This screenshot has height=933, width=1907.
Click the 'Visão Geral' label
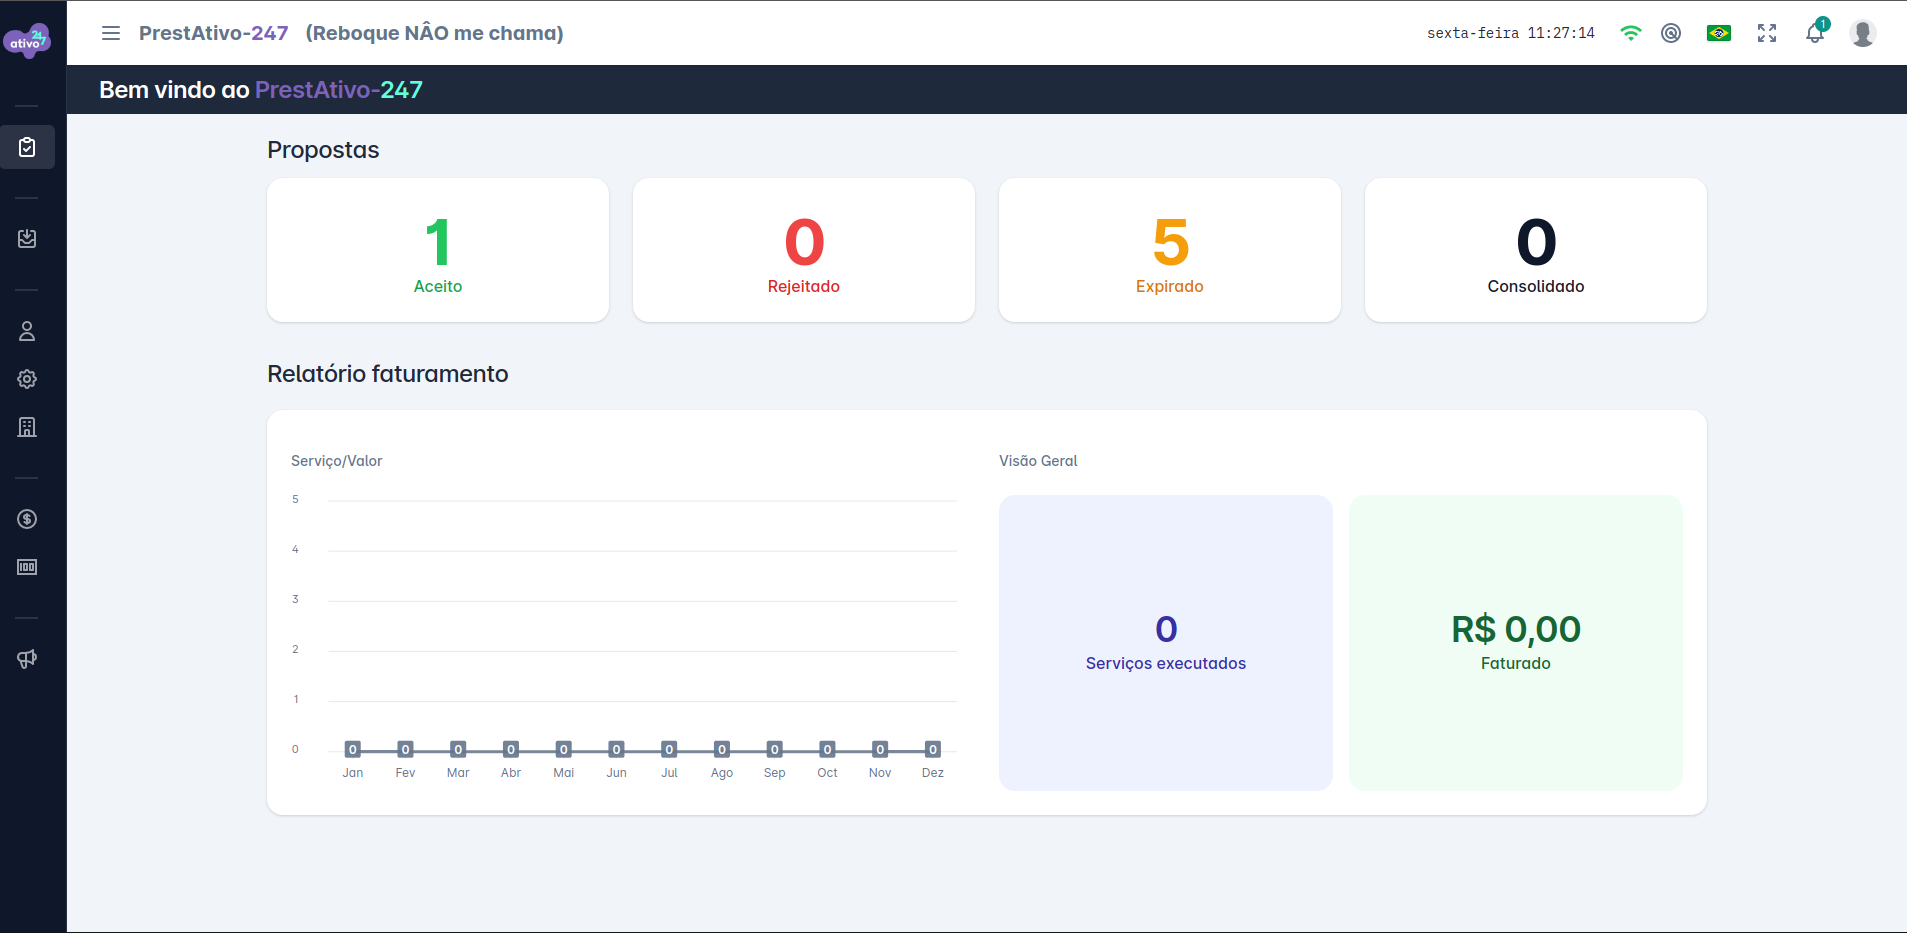[1038, 461]
